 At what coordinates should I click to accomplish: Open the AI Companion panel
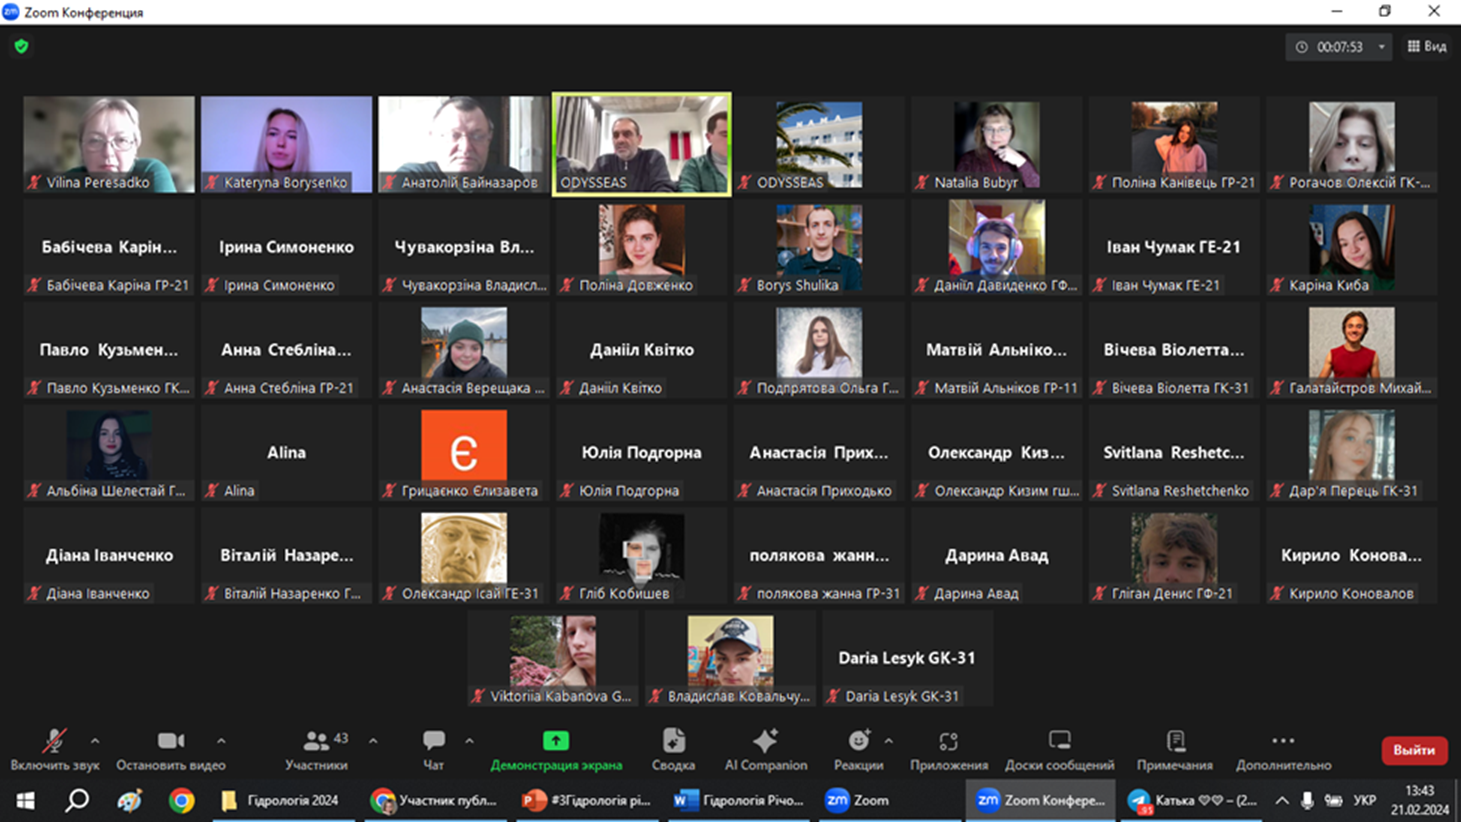(x=765, y=749)
